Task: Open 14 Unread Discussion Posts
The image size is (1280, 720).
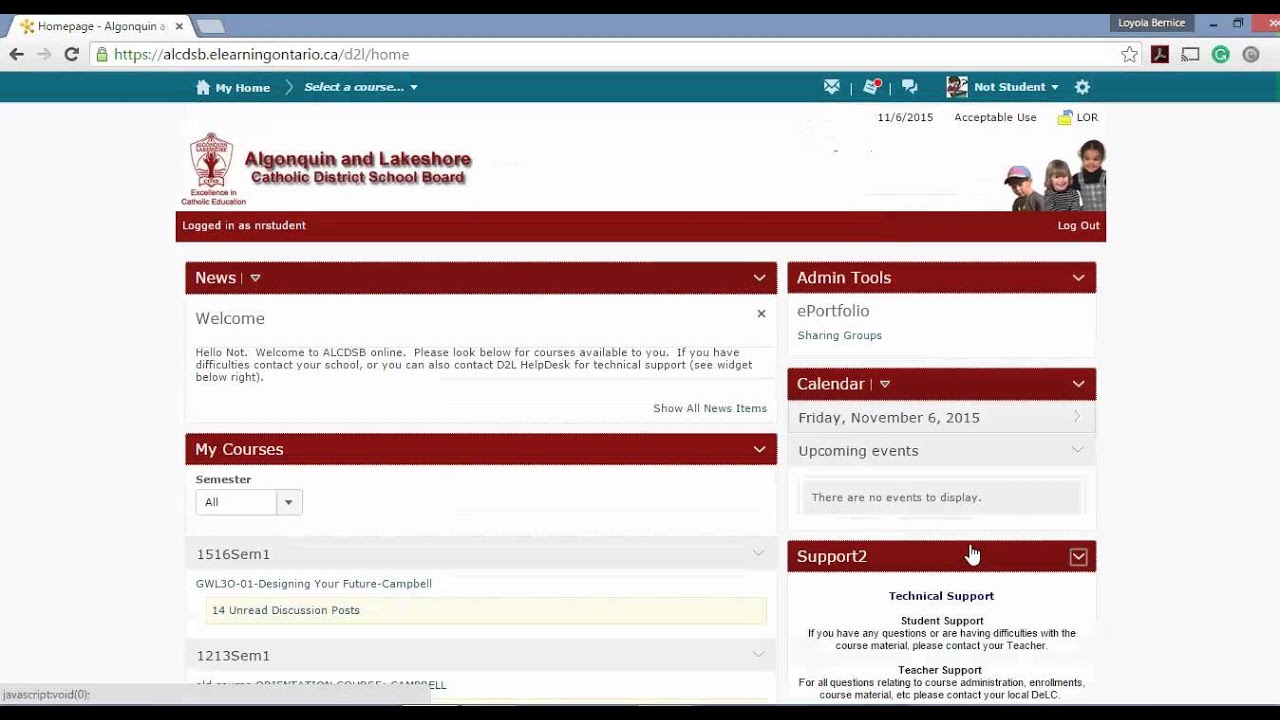Action: point(286,610)
